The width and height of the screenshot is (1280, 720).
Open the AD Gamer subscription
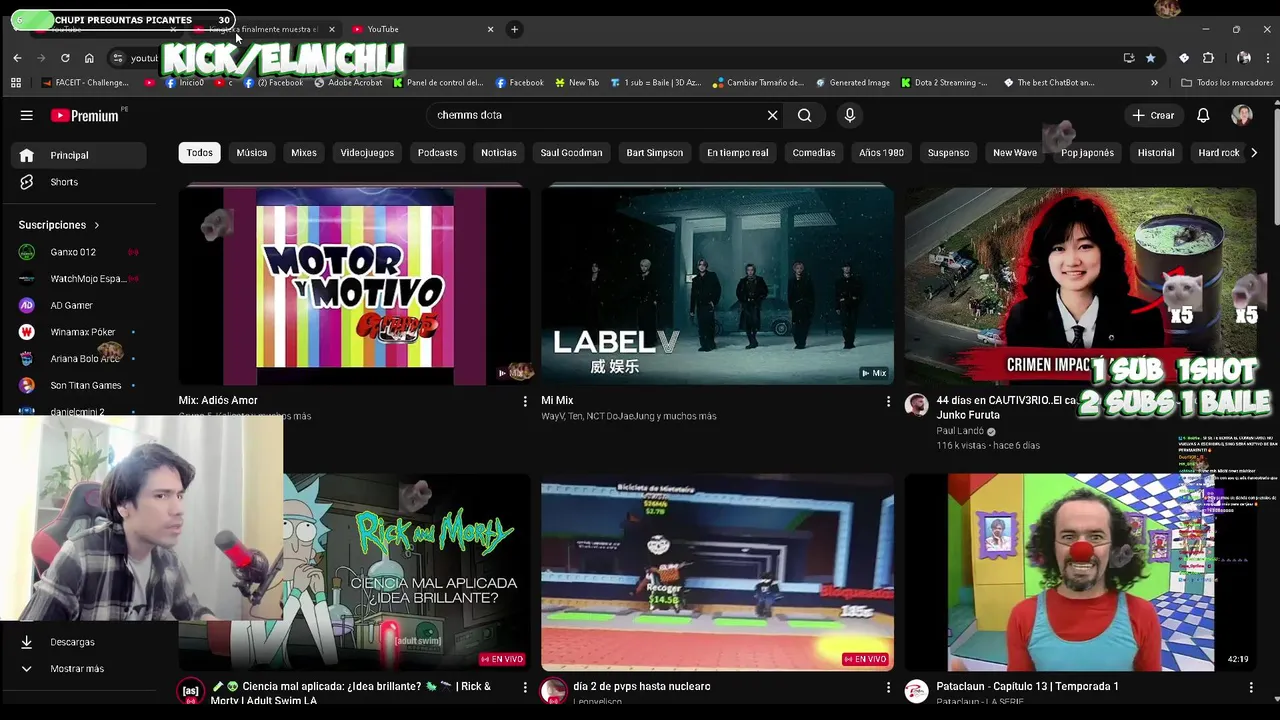pos(78,305)
